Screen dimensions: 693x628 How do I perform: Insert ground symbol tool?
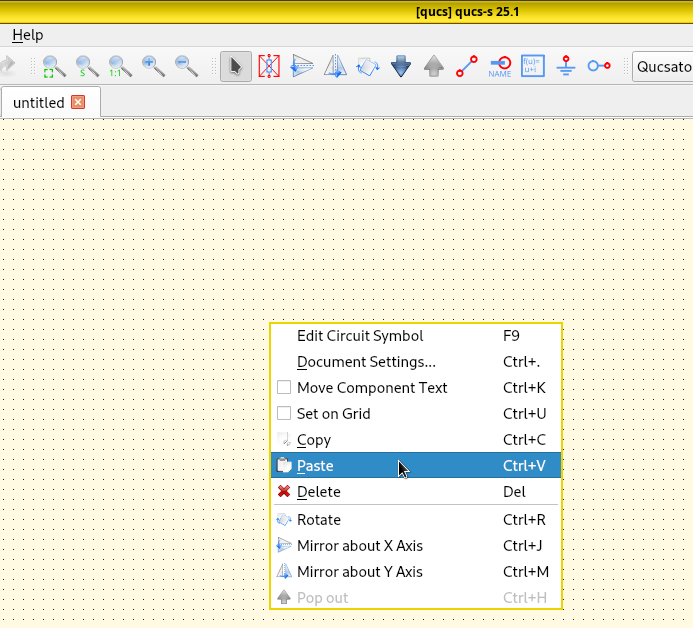(566, 67)
